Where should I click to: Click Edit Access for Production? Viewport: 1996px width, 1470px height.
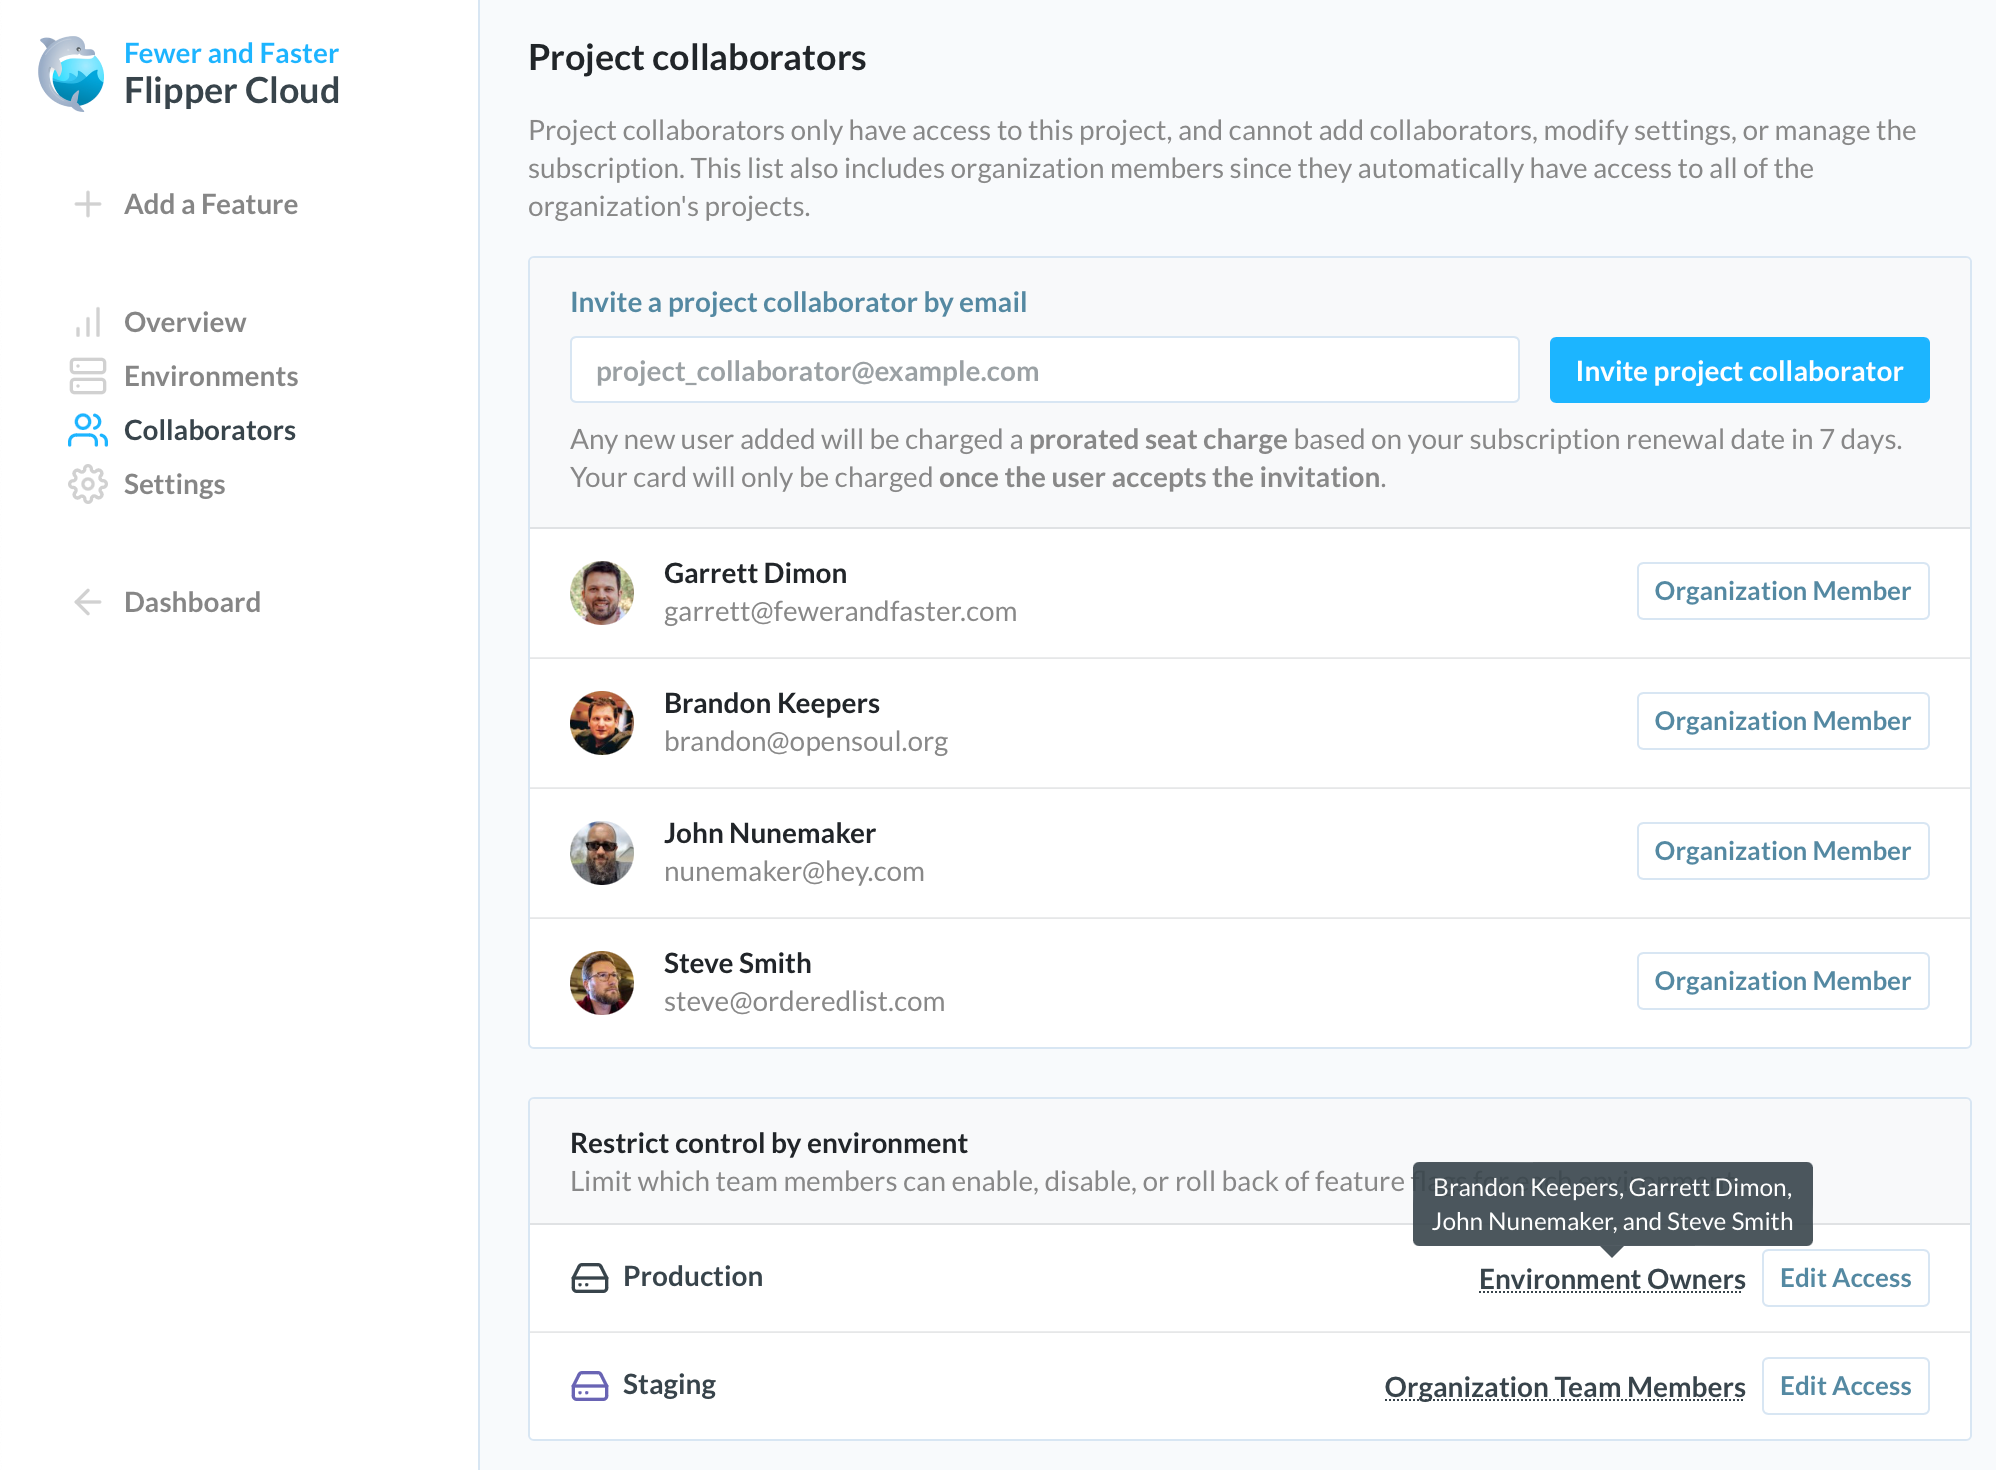(x=1845, y=1277)
